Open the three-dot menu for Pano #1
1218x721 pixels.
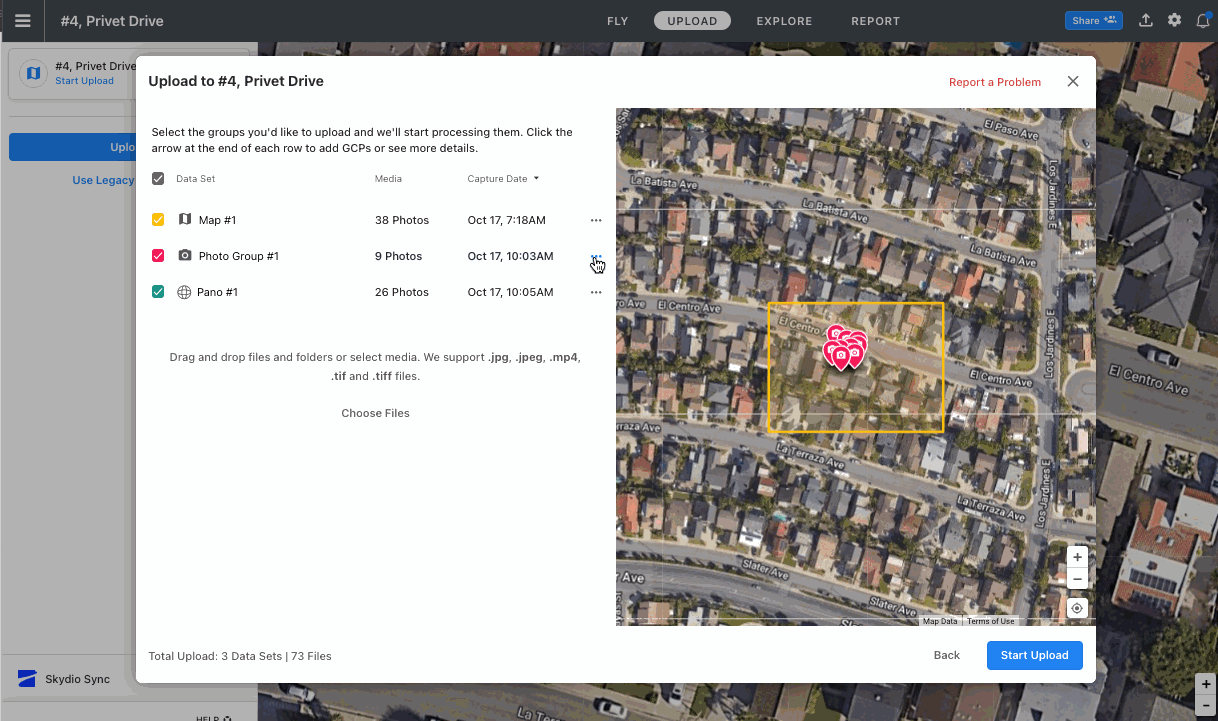pos(596,291)
